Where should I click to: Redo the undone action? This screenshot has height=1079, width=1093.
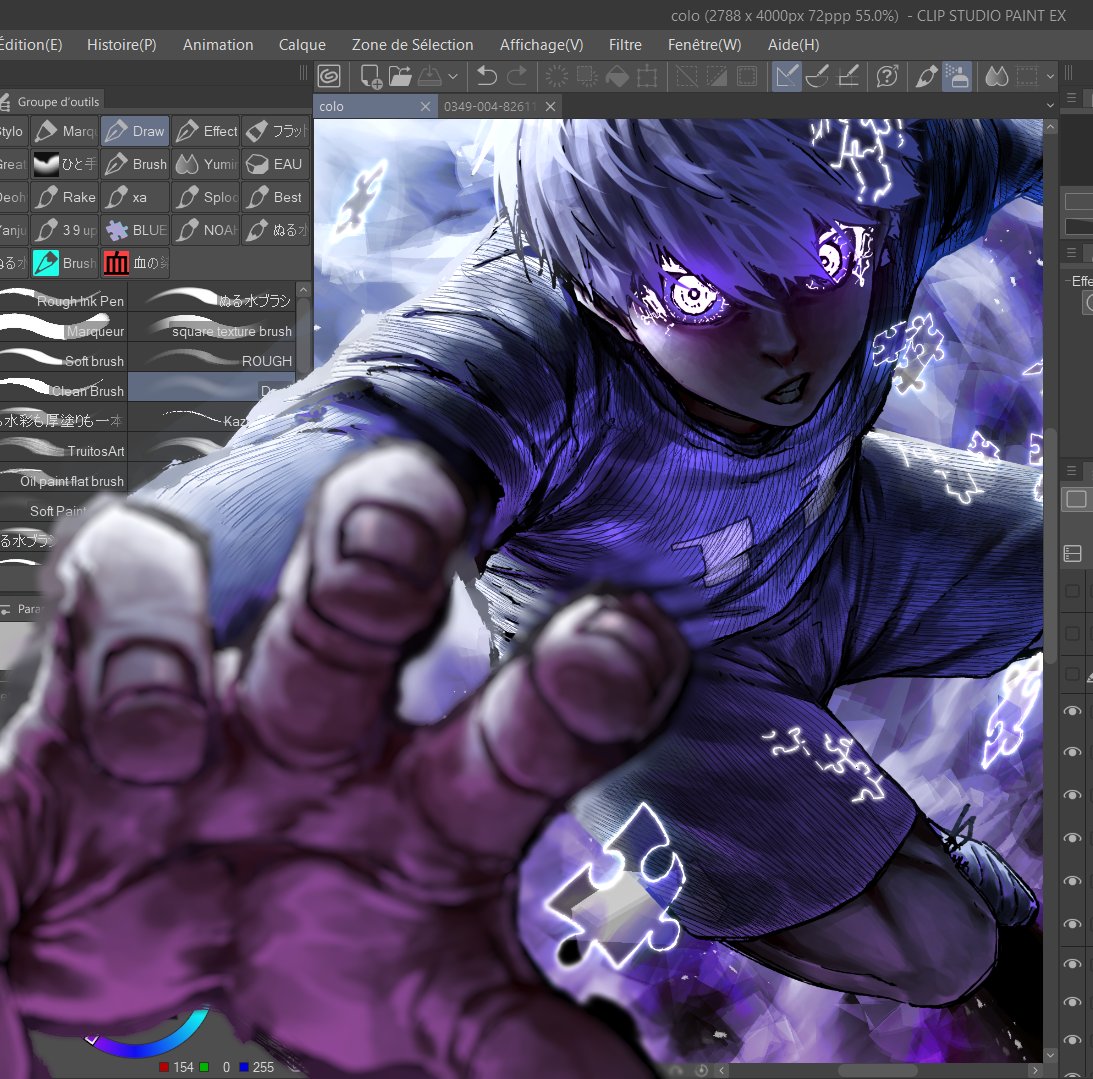(517, 76)
